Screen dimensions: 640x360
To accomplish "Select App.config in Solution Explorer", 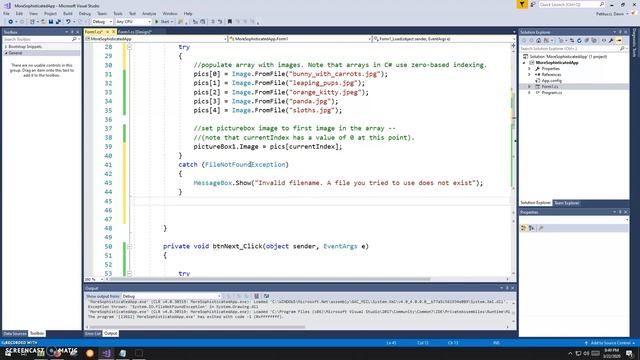I will [x=551, y=81].
